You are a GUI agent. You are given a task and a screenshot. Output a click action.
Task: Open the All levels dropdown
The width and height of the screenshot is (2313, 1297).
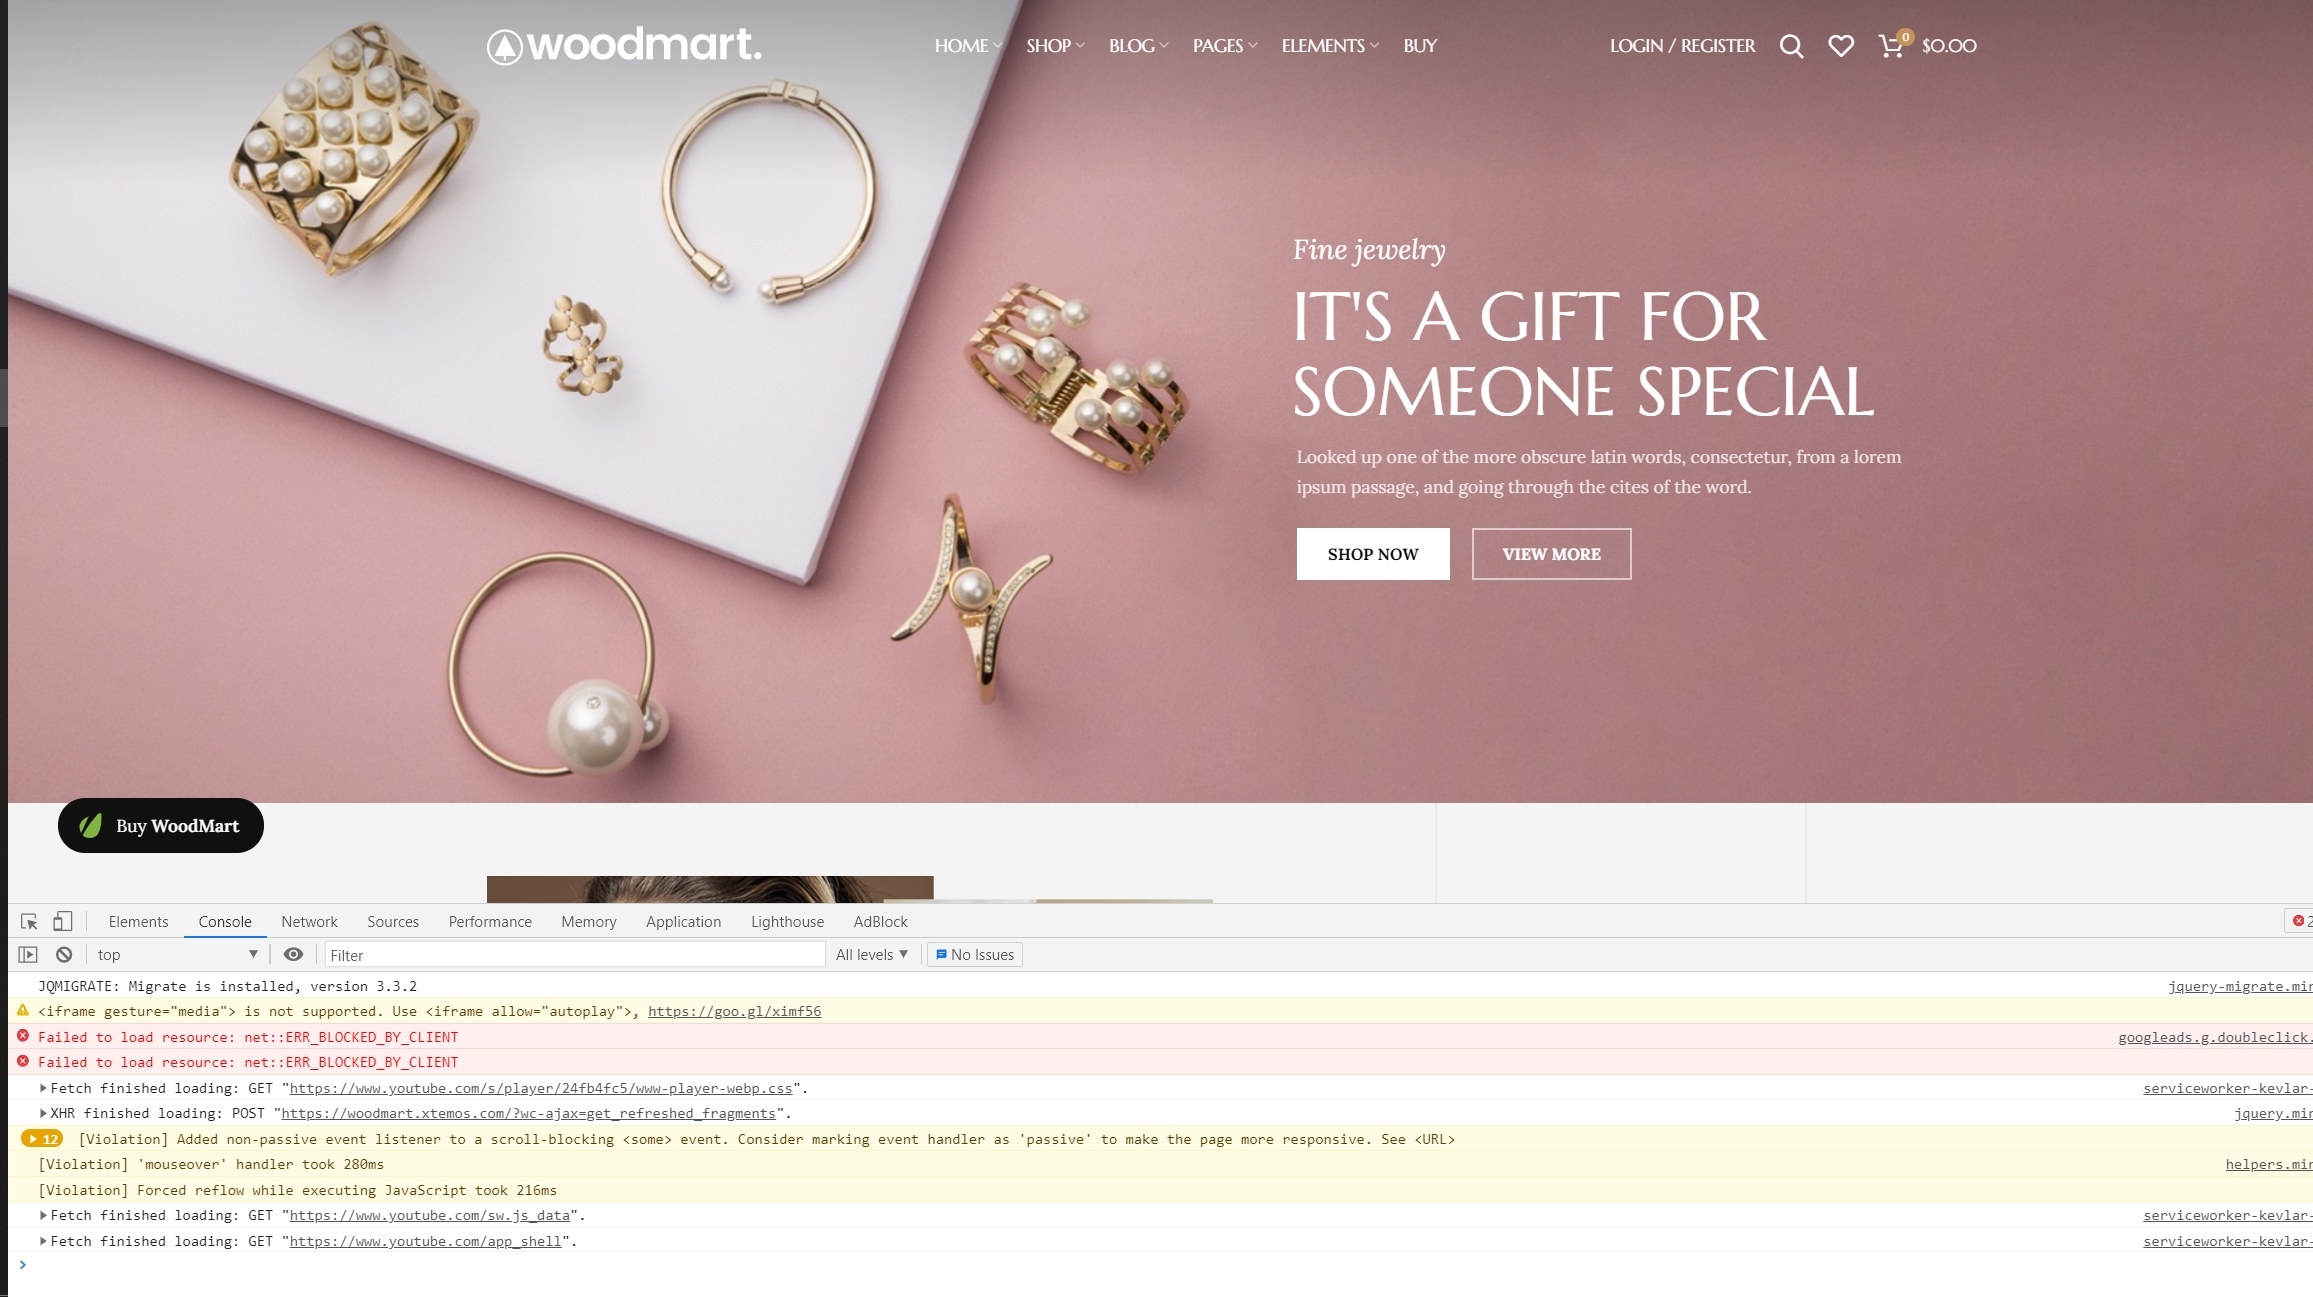click(x=872, y=955)
